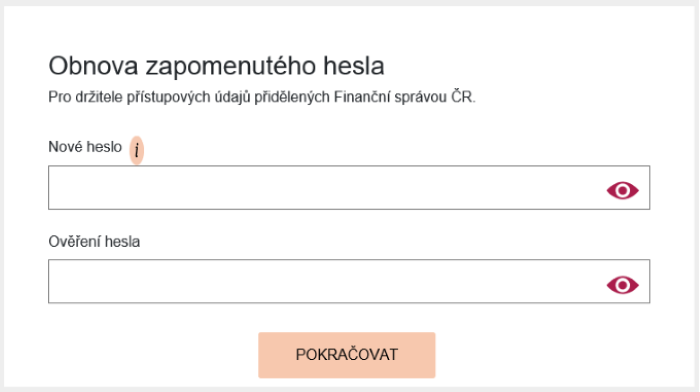Toggle the eye icon in the verification password box

click(x=622, y=285)
